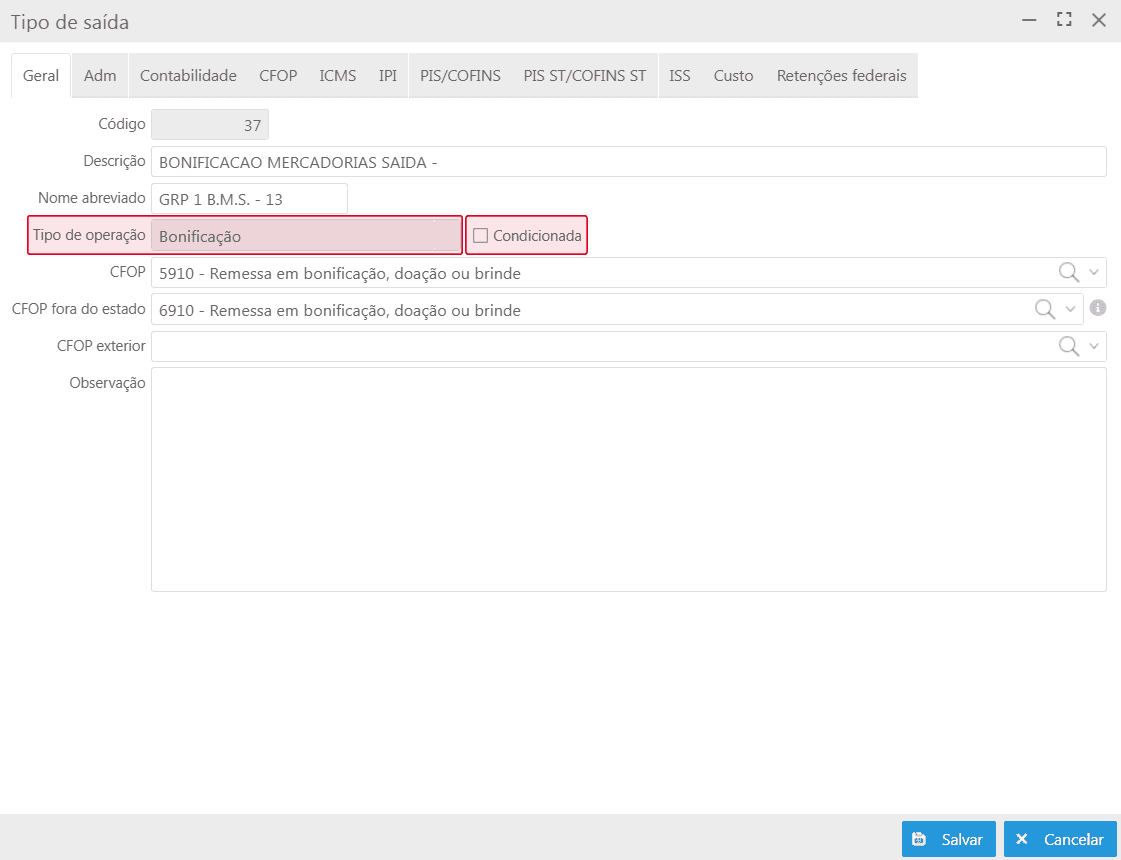Click magnifier icon in CFOP fora do estado
The width and height of the screenshot is (1121, 860).
1045,309
